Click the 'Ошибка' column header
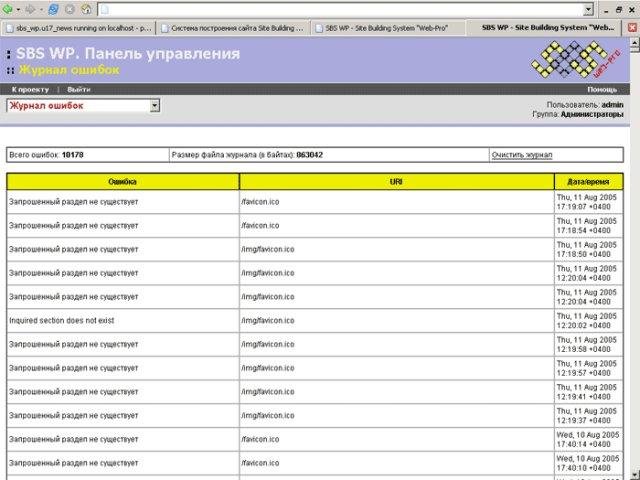640x480 pixels. [x=122, y=182]
